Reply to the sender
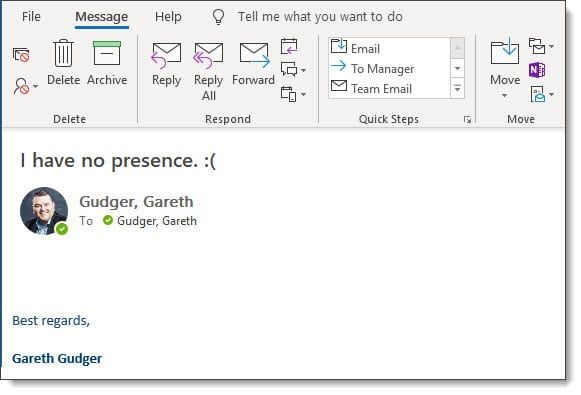Image resolution: width=581 pixels, height=395 pixels. point(166,64)
